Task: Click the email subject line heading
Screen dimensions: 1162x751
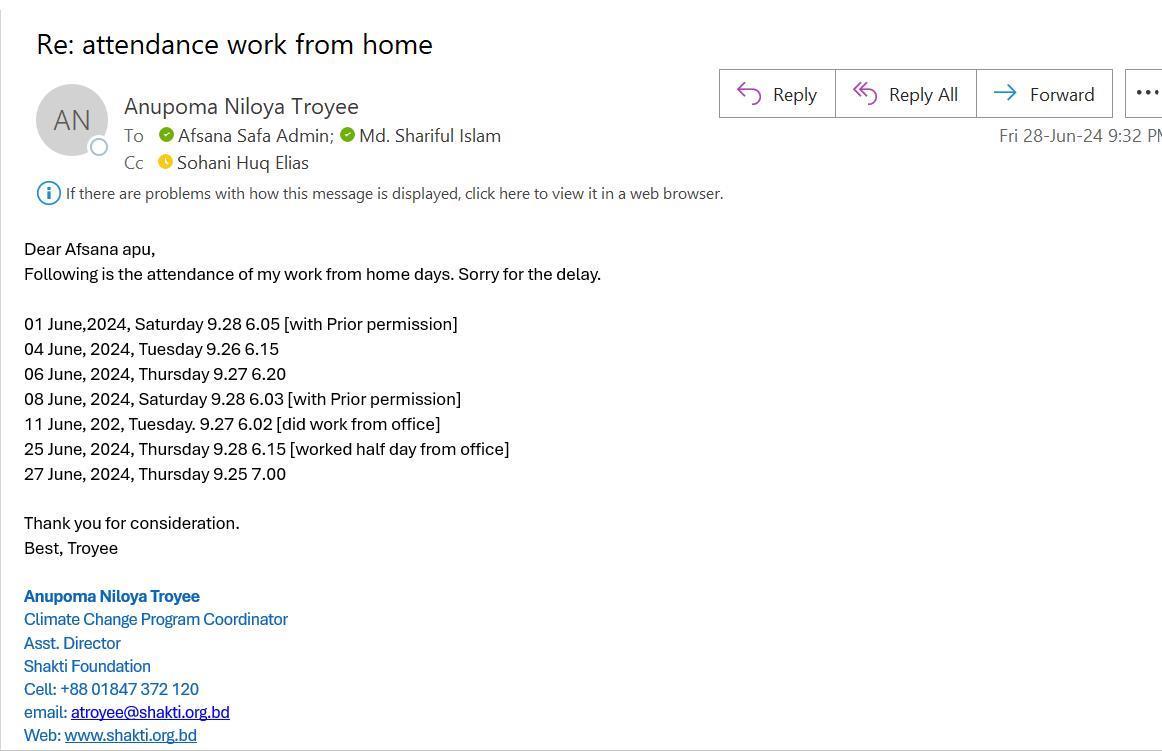Action: tap(234, 44)
